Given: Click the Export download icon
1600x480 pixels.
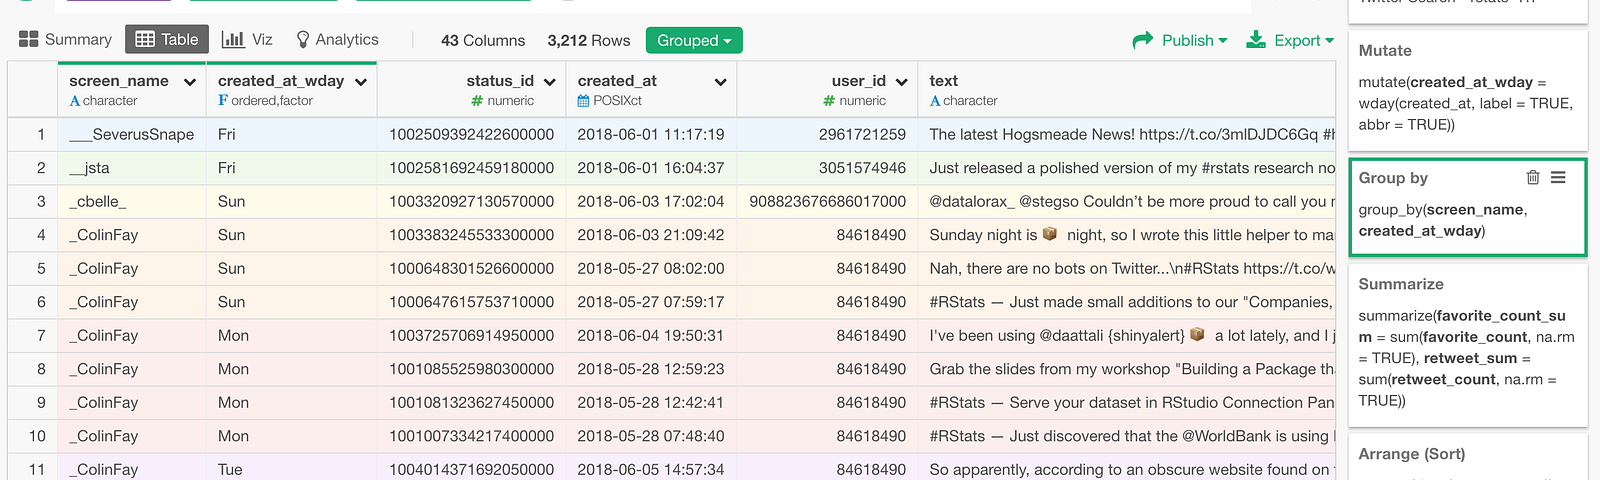Looking at the screenshot, I should (x=1256, y=40).
